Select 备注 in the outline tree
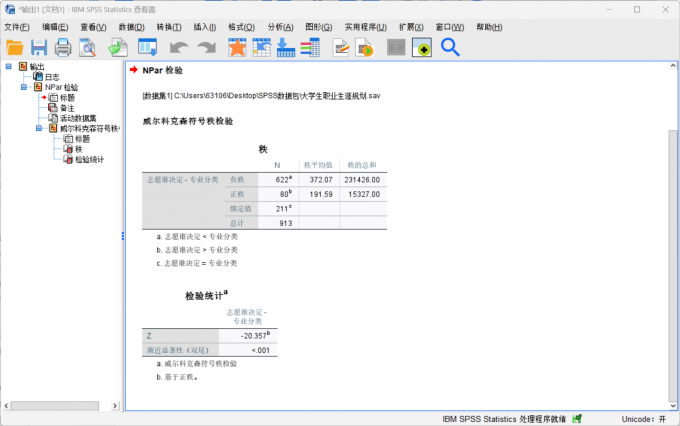The width and height of the screenshot is (680, 426). 67,108
